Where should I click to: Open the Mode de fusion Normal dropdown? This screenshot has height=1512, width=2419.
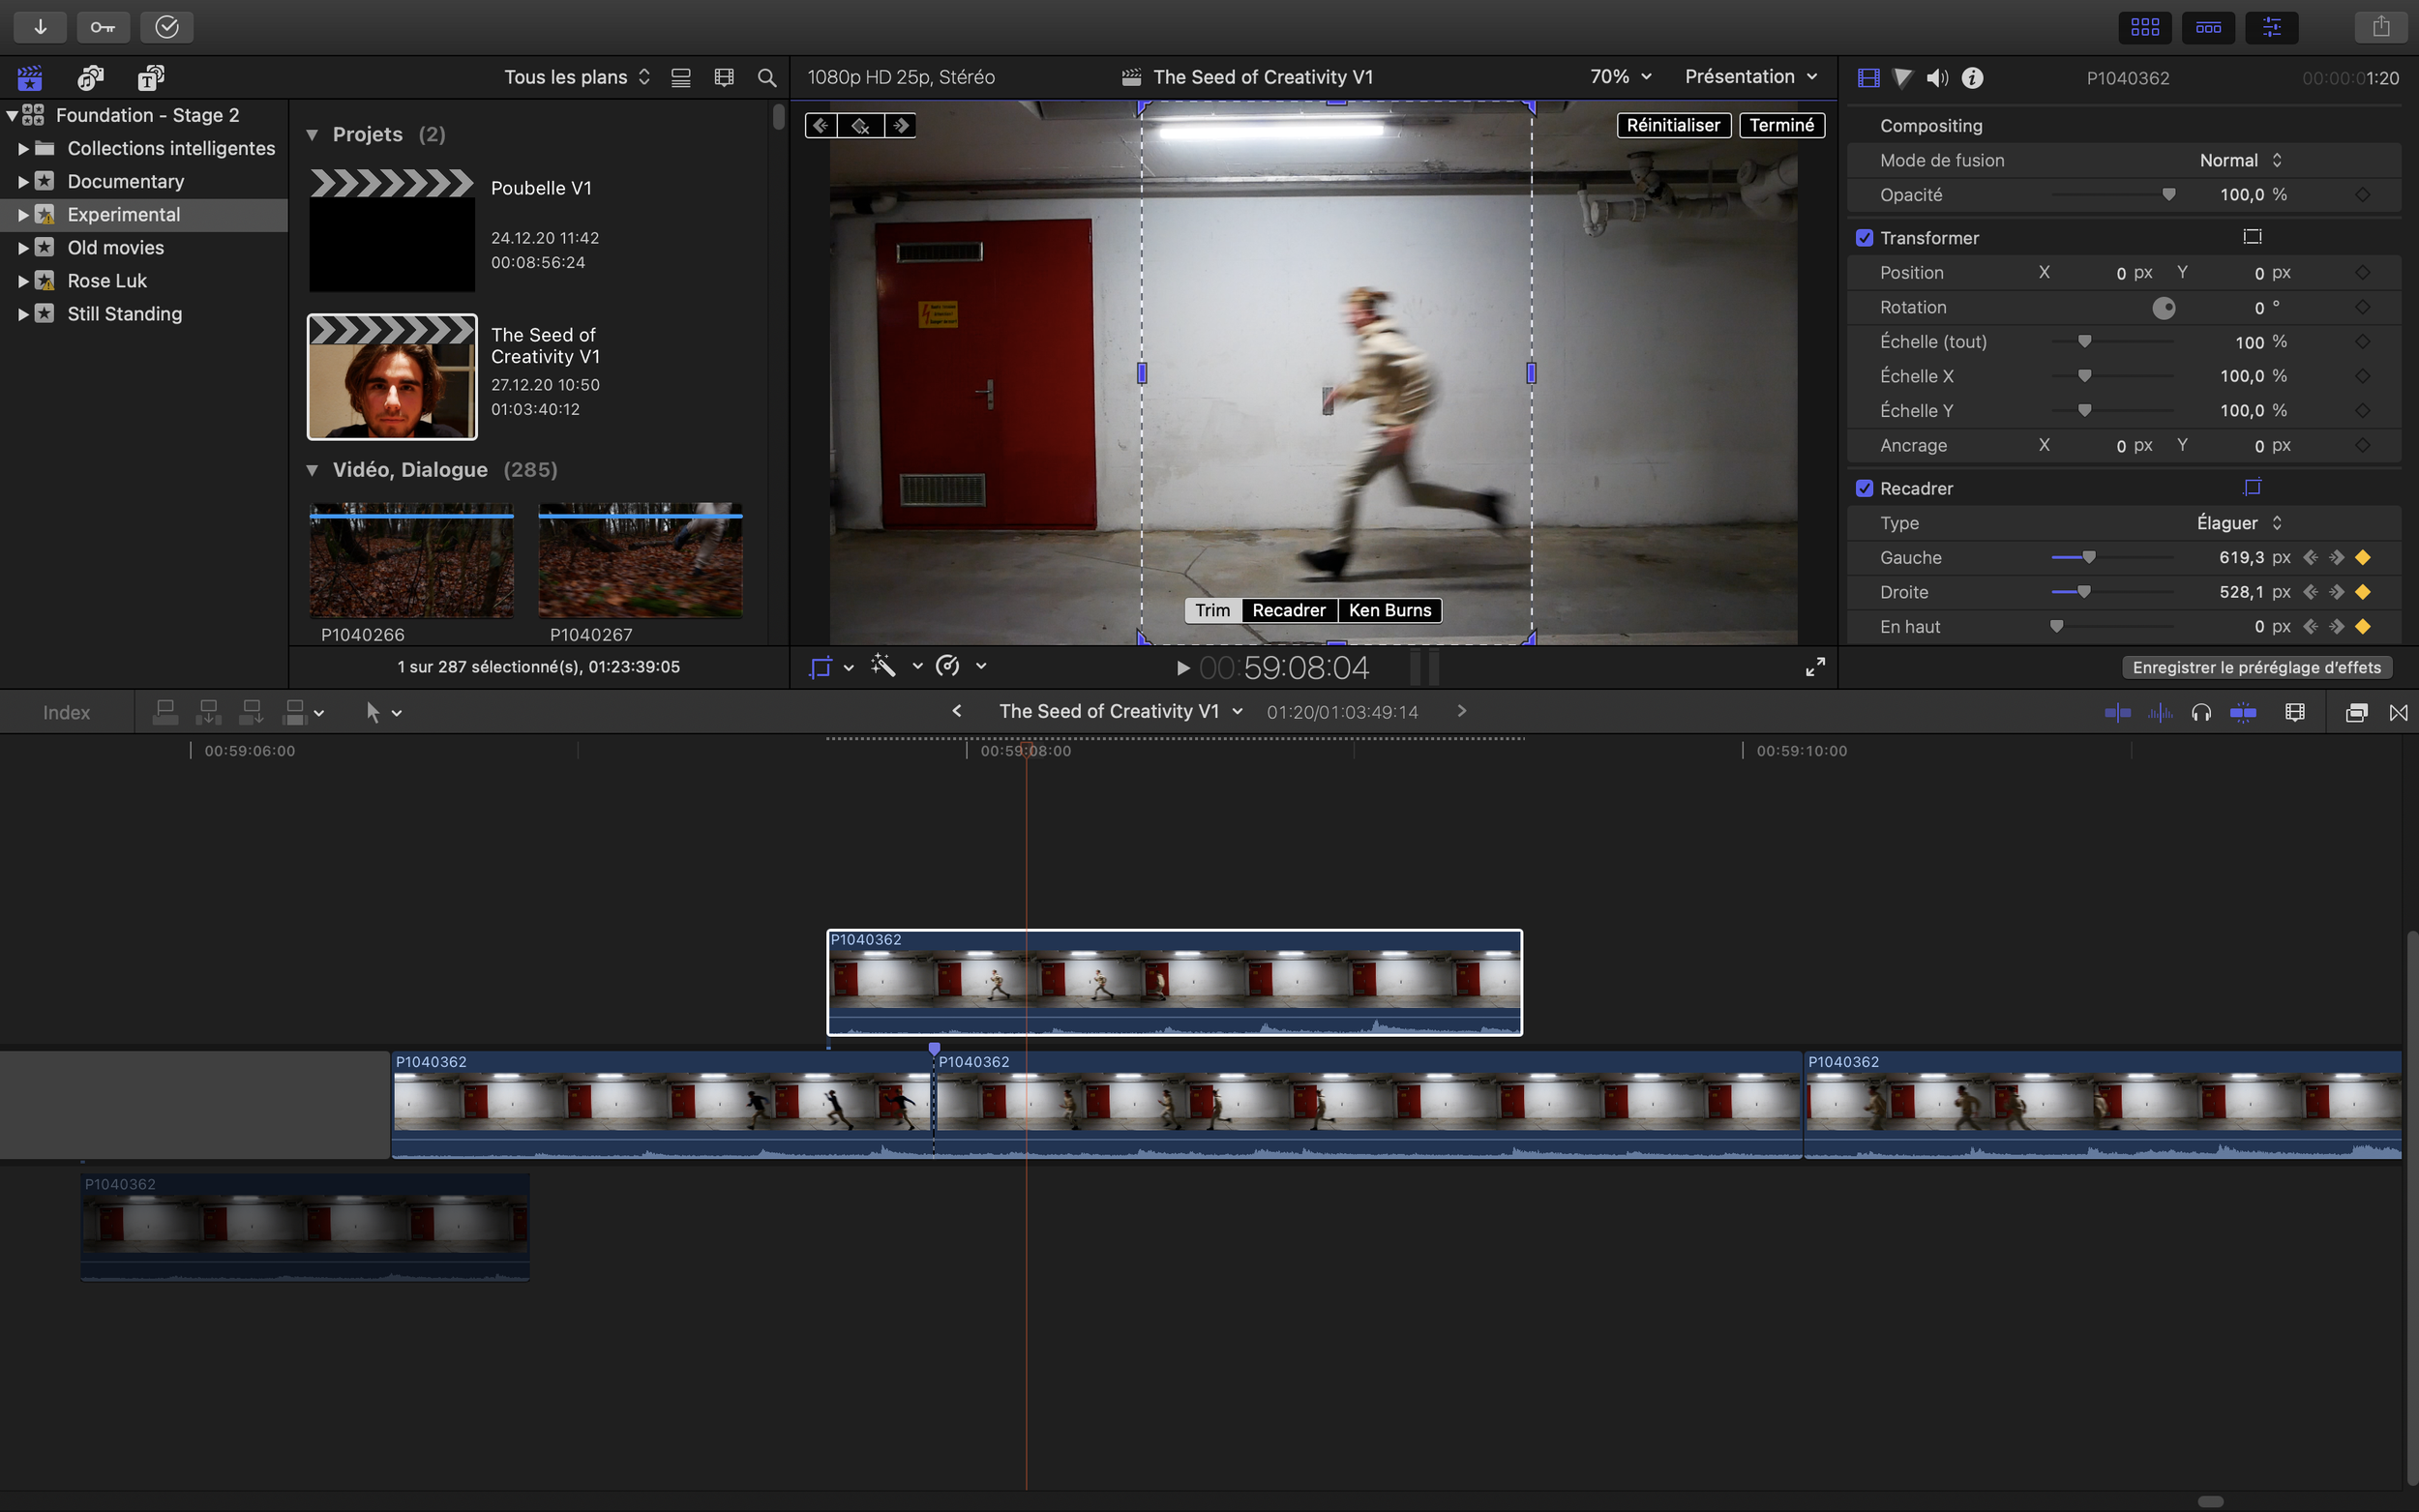pyautogui.click(x=2240, y=160)
